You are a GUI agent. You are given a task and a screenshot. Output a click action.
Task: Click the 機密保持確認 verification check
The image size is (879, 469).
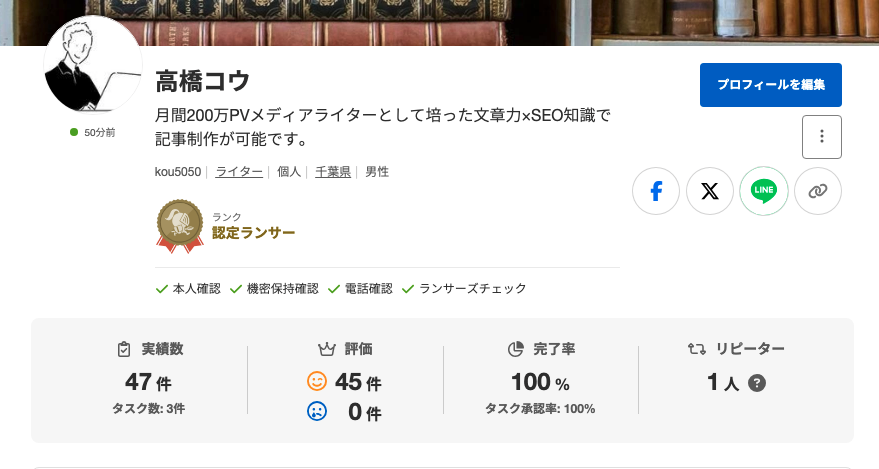pos(274,289)
